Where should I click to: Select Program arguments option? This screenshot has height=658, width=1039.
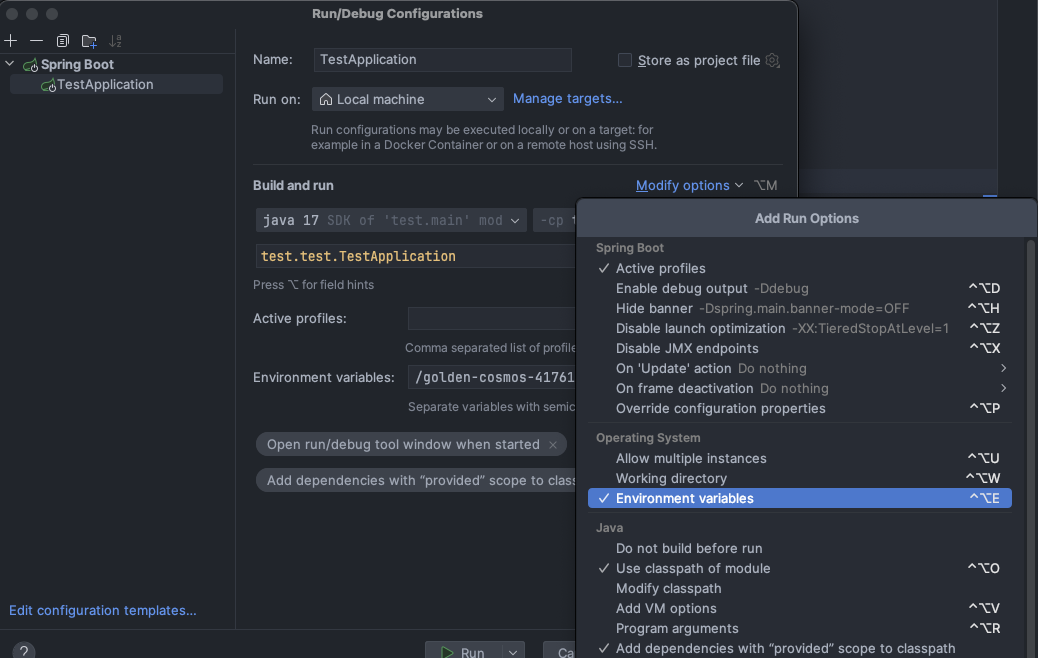pos(800,628)
